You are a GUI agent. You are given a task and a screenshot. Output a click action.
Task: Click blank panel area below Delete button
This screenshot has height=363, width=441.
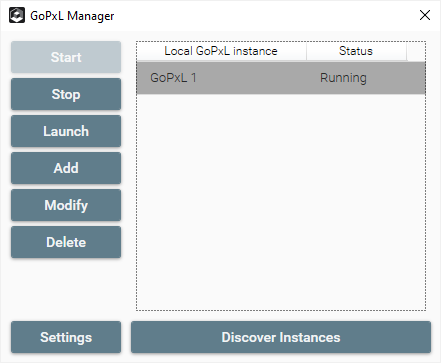tap(66, 288)
